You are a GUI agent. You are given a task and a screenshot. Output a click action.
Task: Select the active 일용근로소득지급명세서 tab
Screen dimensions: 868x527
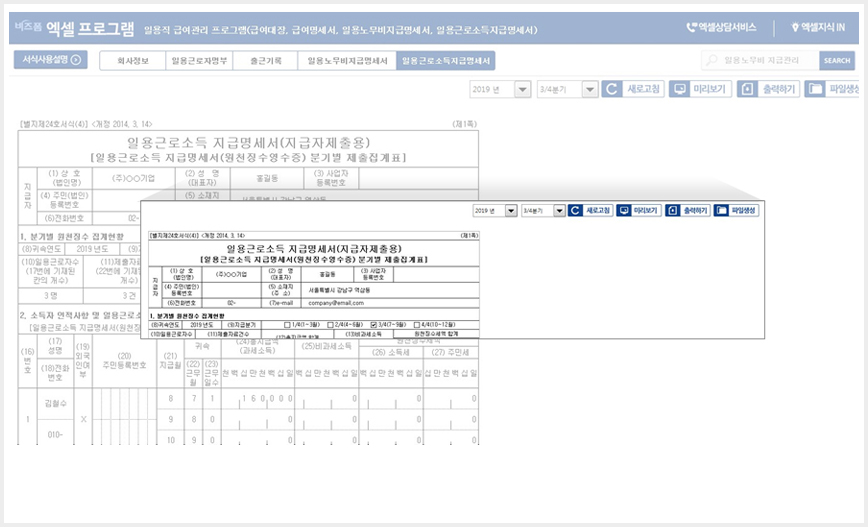[x=446, y=61]
